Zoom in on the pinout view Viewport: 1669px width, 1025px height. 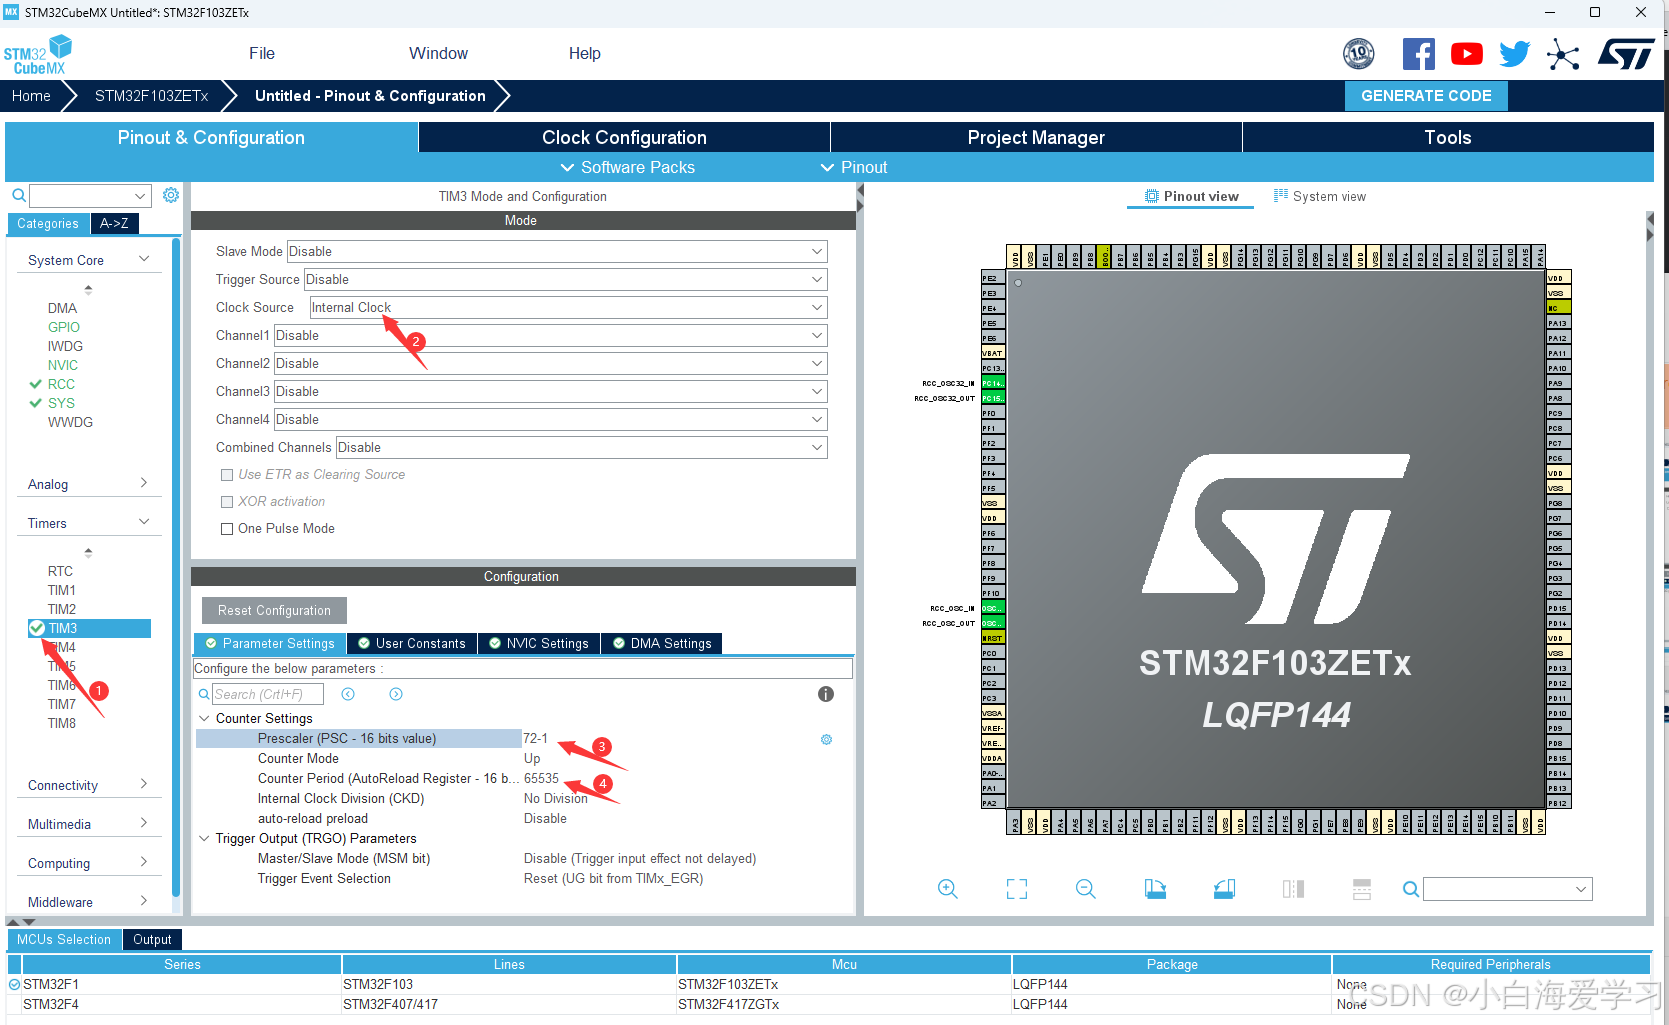pyautogui.click(x=948, y=889)
